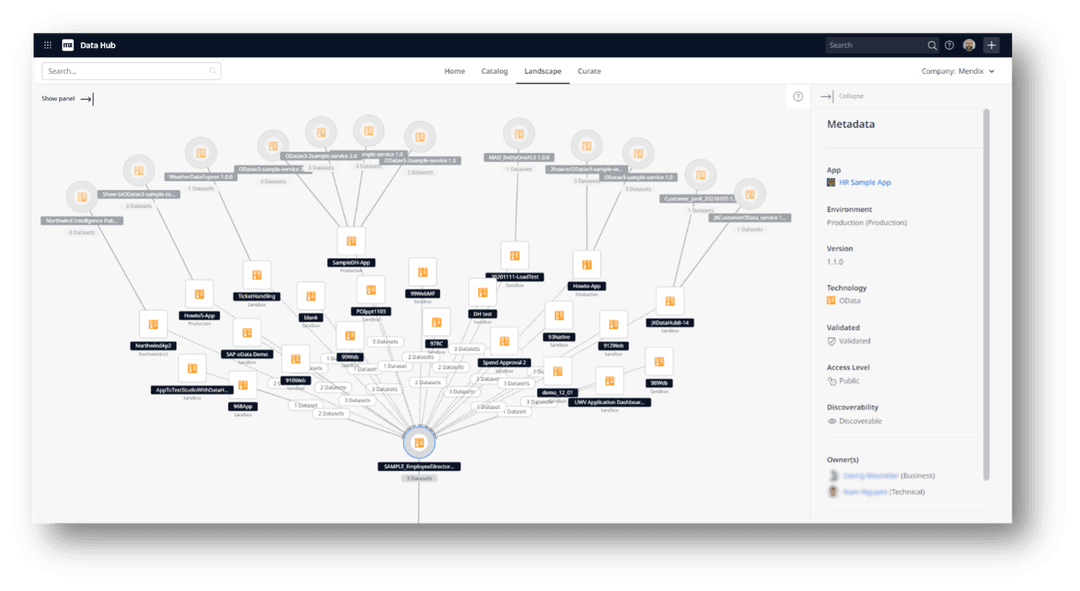Click the Metadata panel heading
The height and width of the screenshot is (591, 1080).
click(x=851, y=125)
